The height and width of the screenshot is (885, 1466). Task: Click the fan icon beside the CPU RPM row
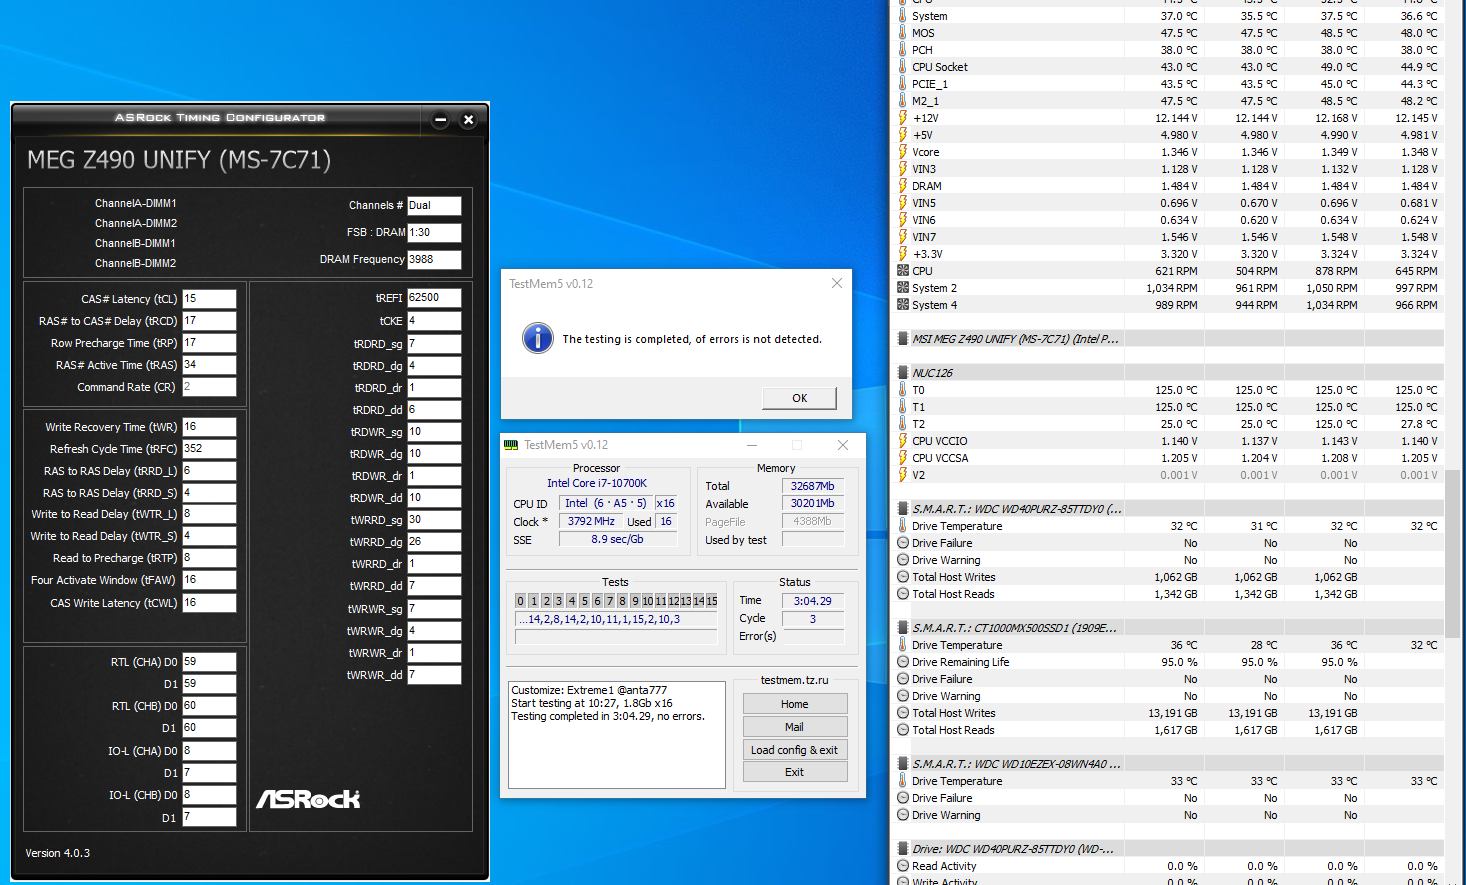pyautogui.click(x=903, y=271)
